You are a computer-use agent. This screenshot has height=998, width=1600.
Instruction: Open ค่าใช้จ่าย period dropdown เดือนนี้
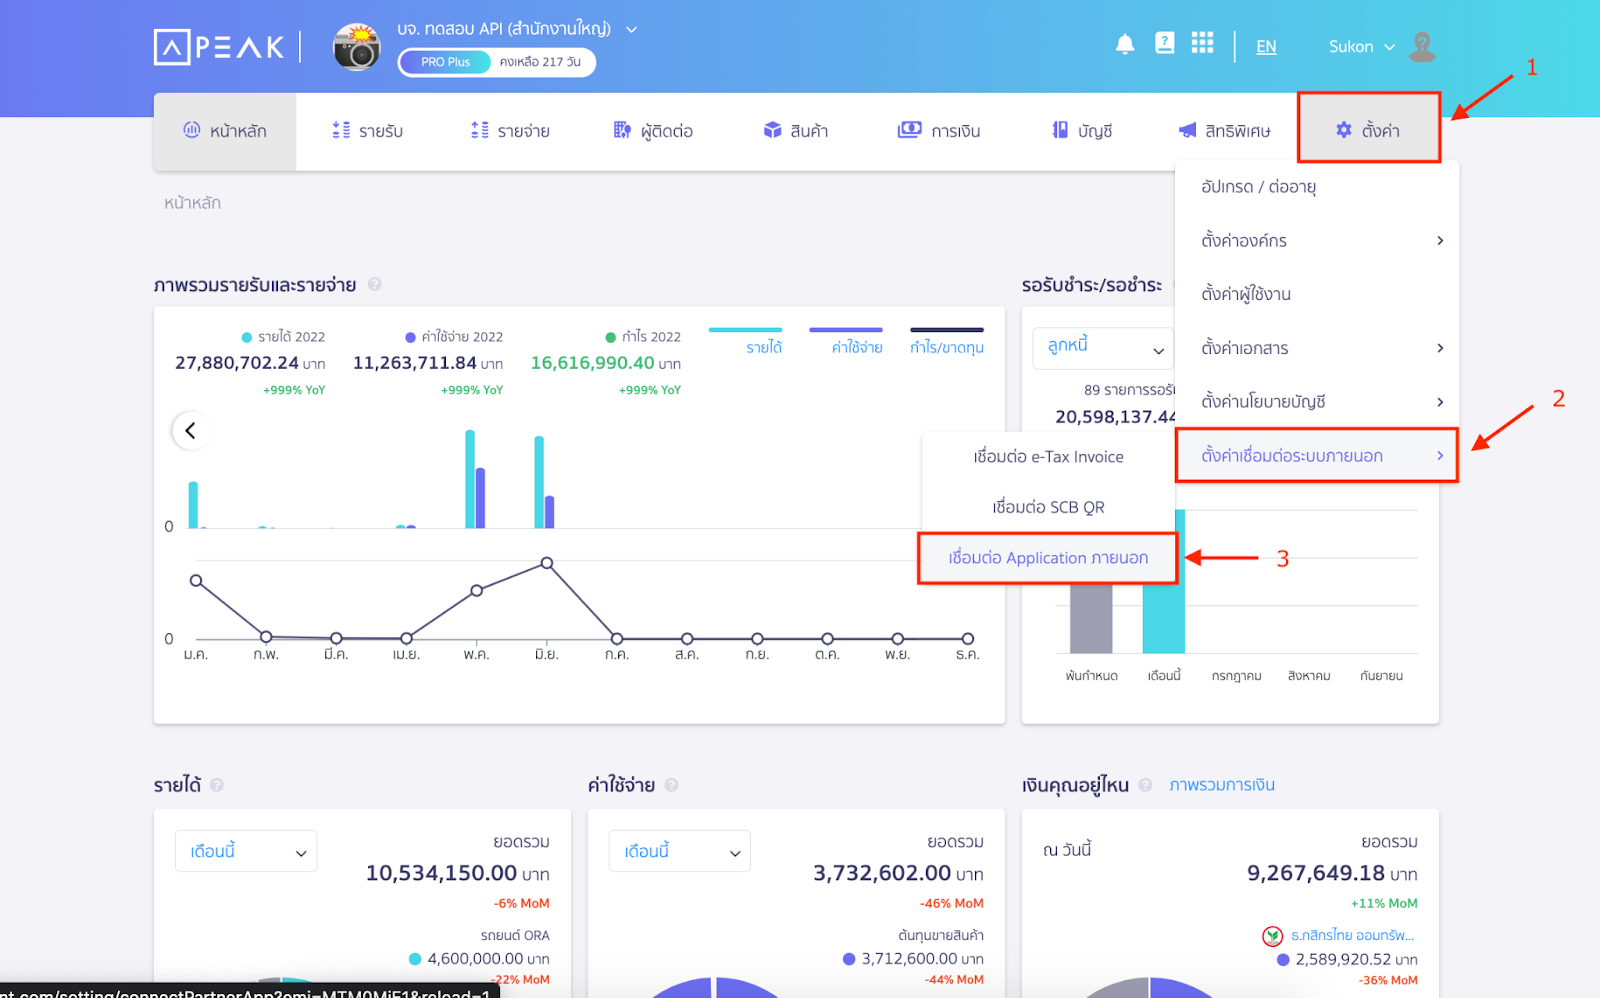[x=680, y=851]
